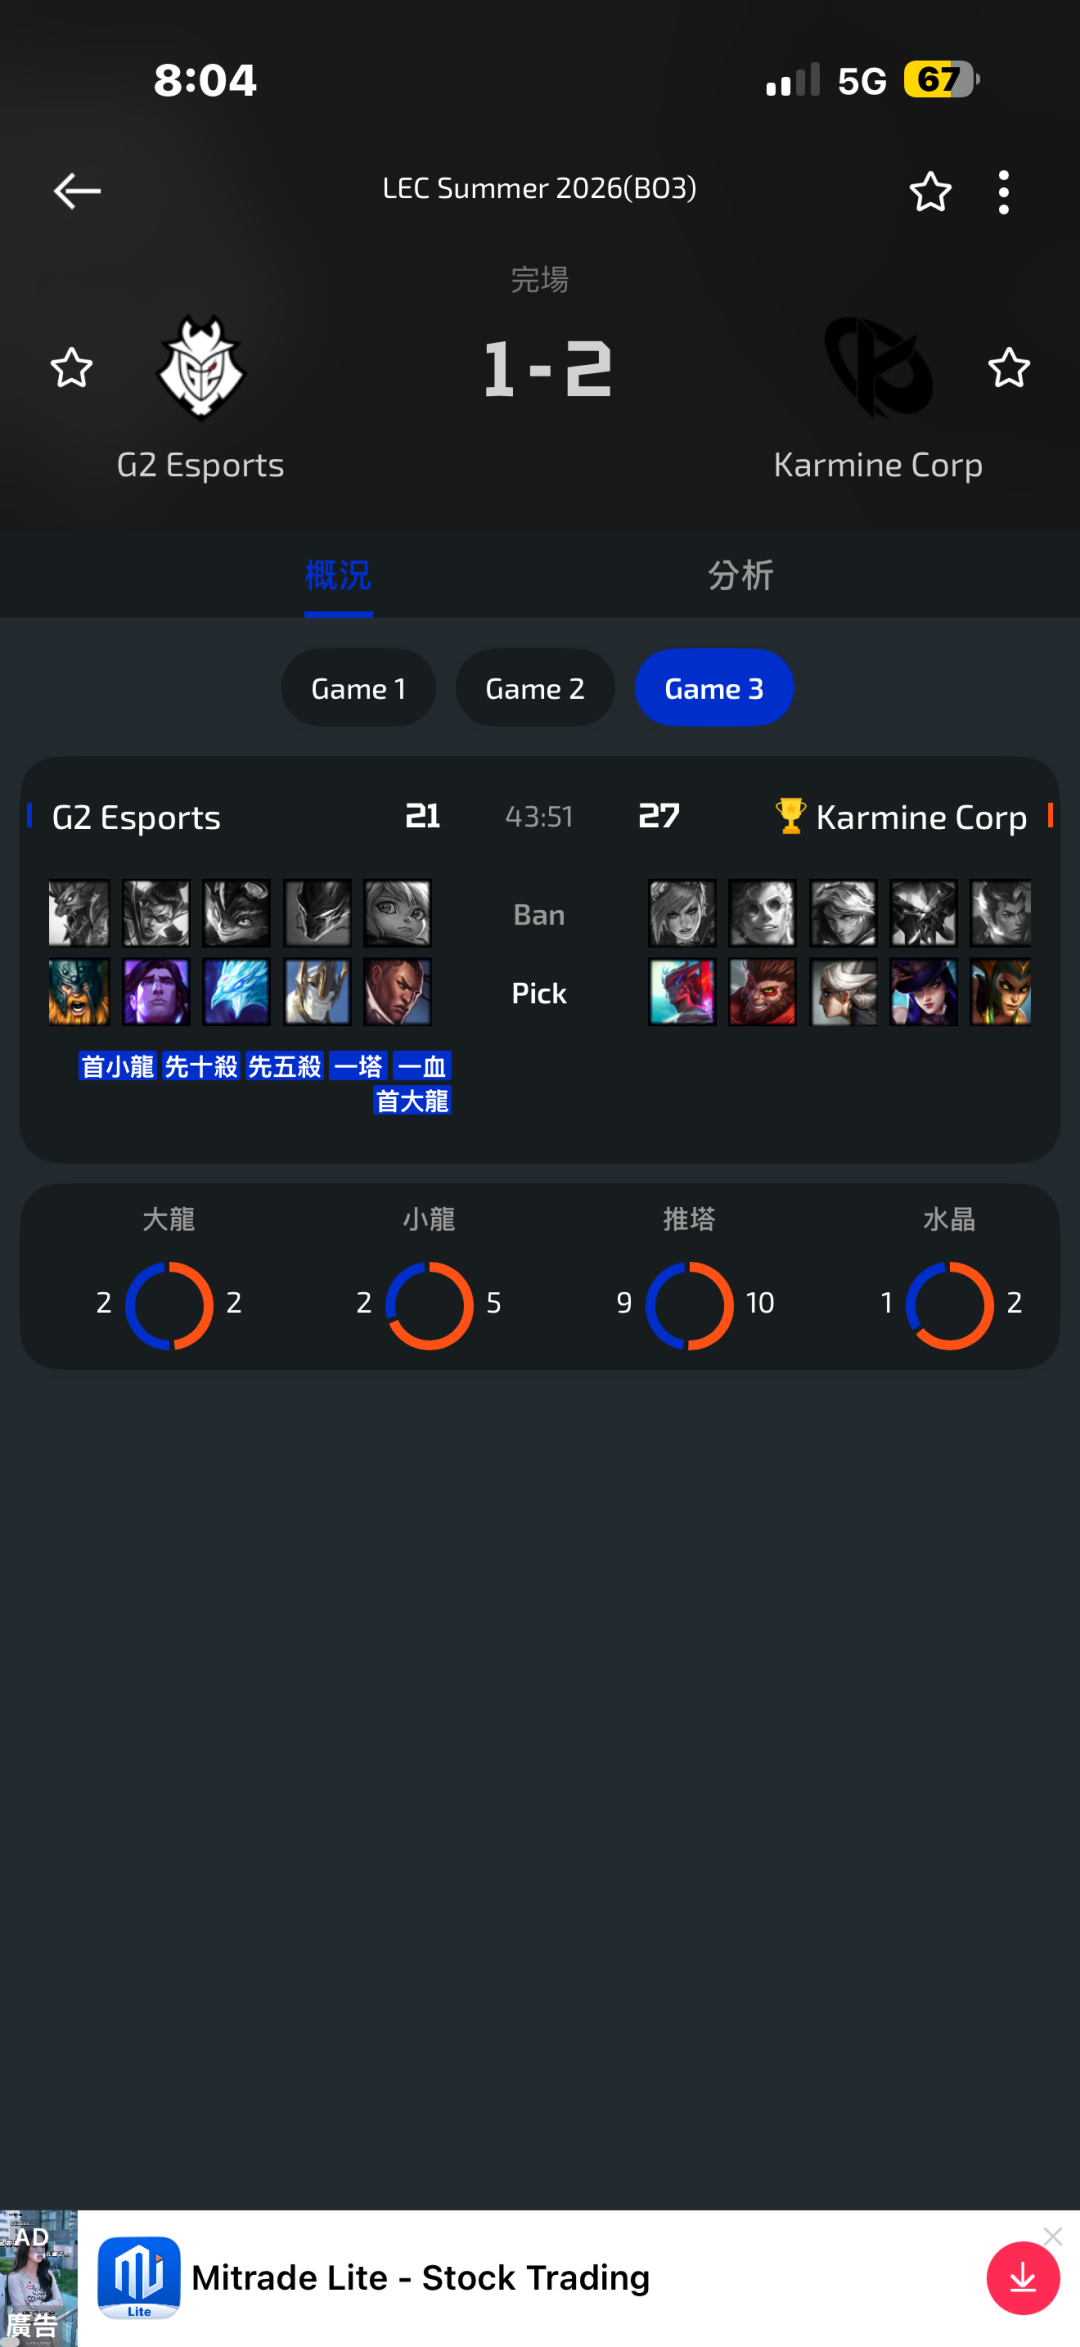The height and width of the screenshot is (2347, 1080).
Task: Tap G2's first picked champion portrait
Action: point(79,992)
